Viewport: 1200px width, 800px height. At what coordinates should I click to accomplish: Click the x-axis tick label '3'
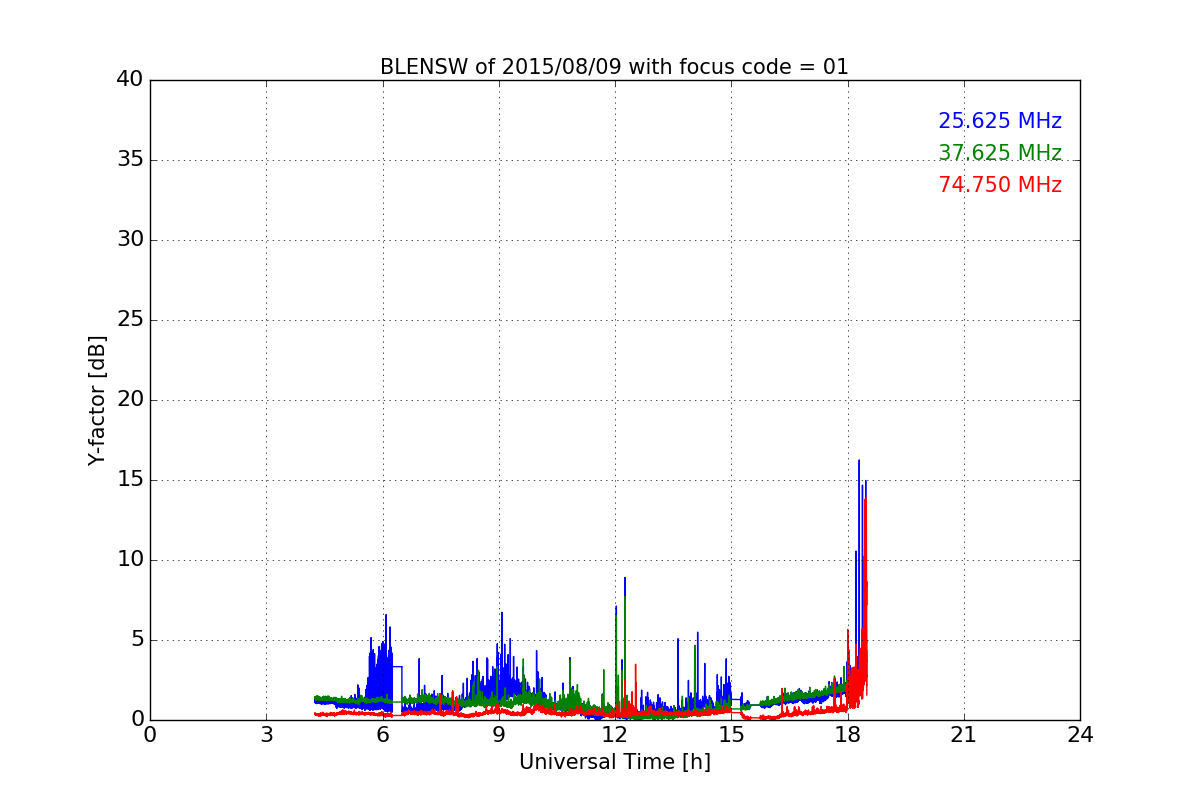[266, 735]
